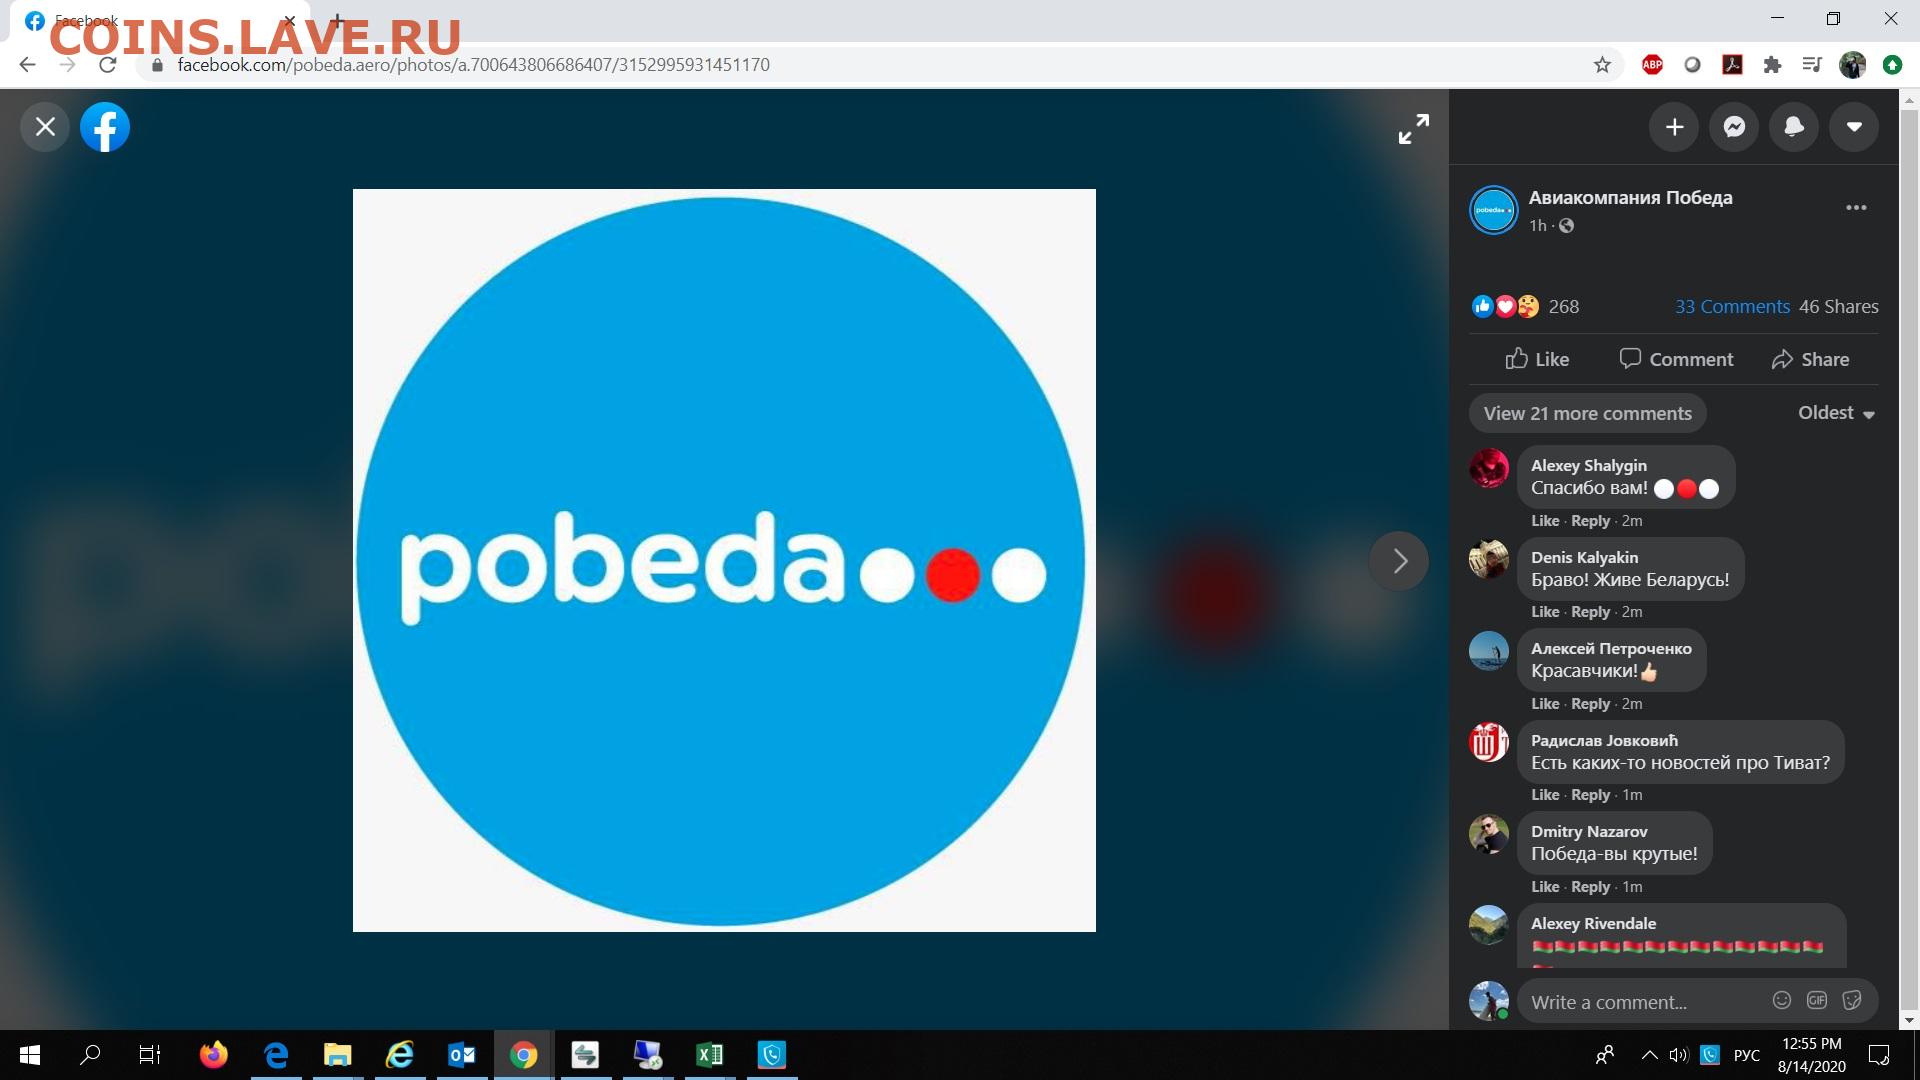
Task: Open the 33 Comments link
Action: pyautogui.click(x=1732, y=307)
